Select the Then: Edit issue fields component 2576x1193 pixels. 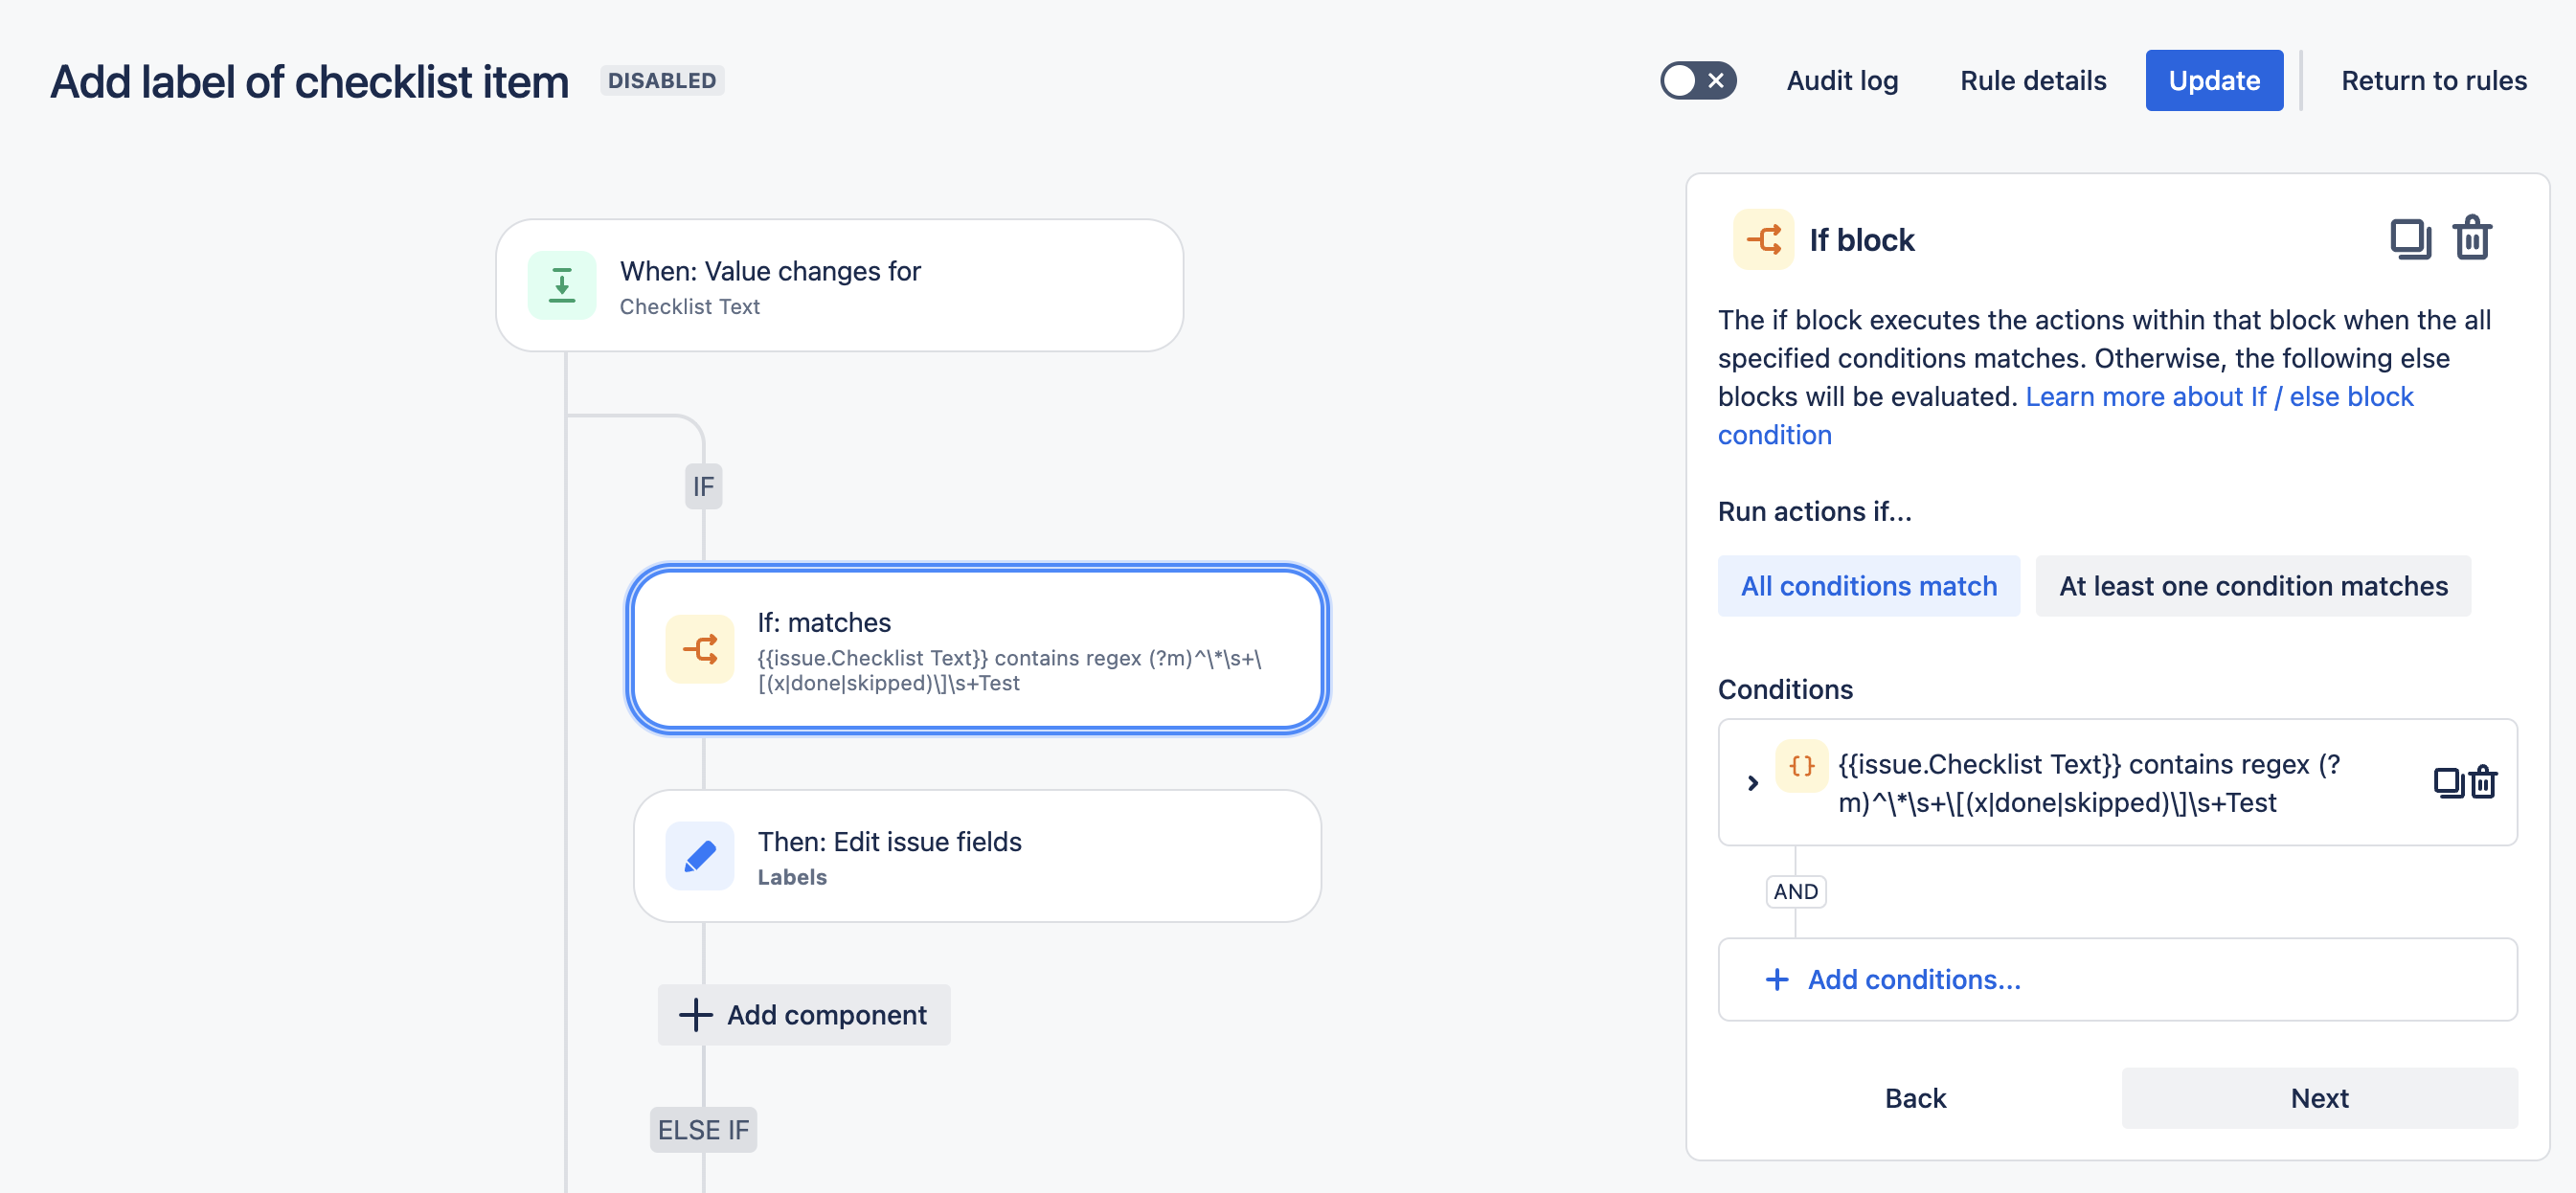[x=977, y=856]
